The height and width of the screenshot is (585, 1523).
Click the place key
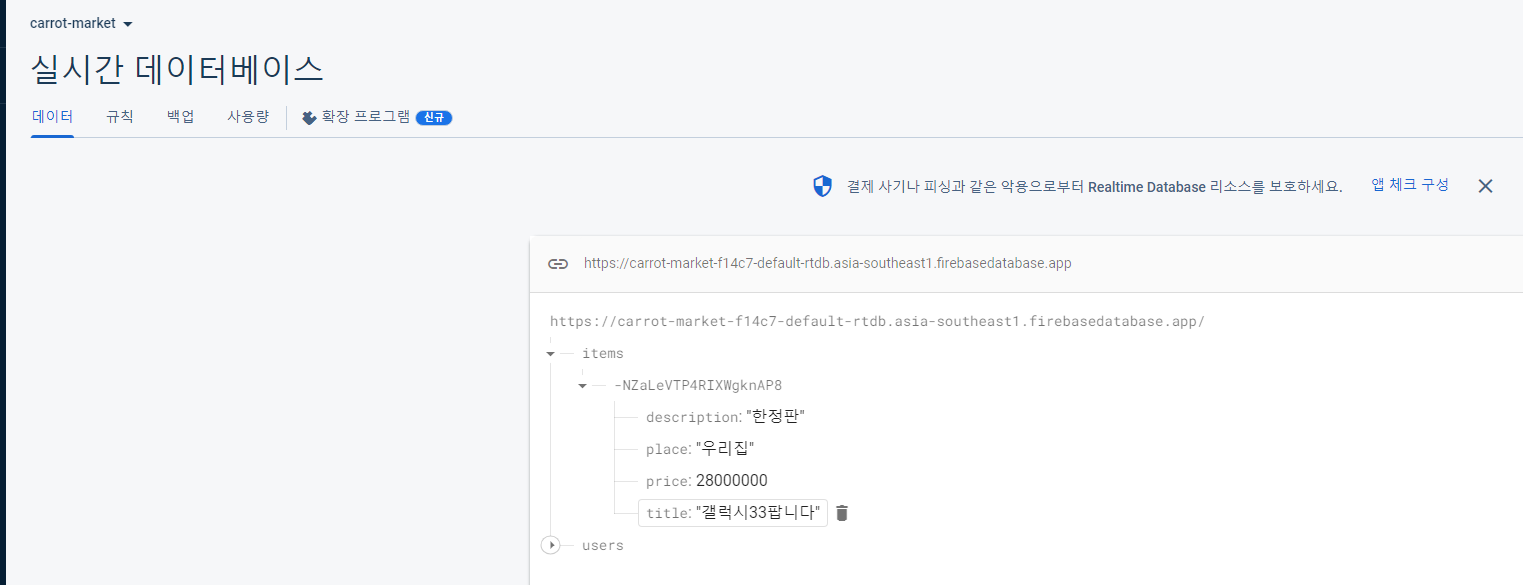(668, 449)
